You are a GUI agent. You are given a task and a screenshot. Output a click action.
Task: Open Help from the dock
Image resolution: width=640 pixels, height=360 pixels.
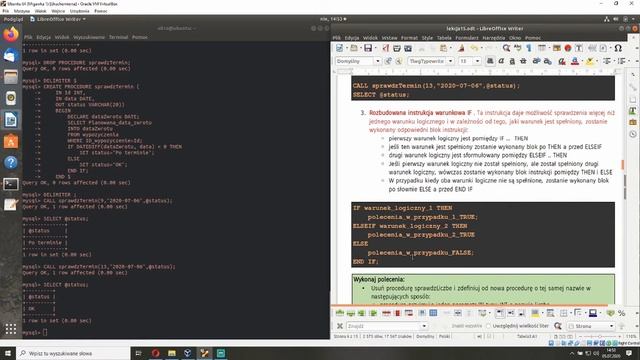(x=11, y=162)
